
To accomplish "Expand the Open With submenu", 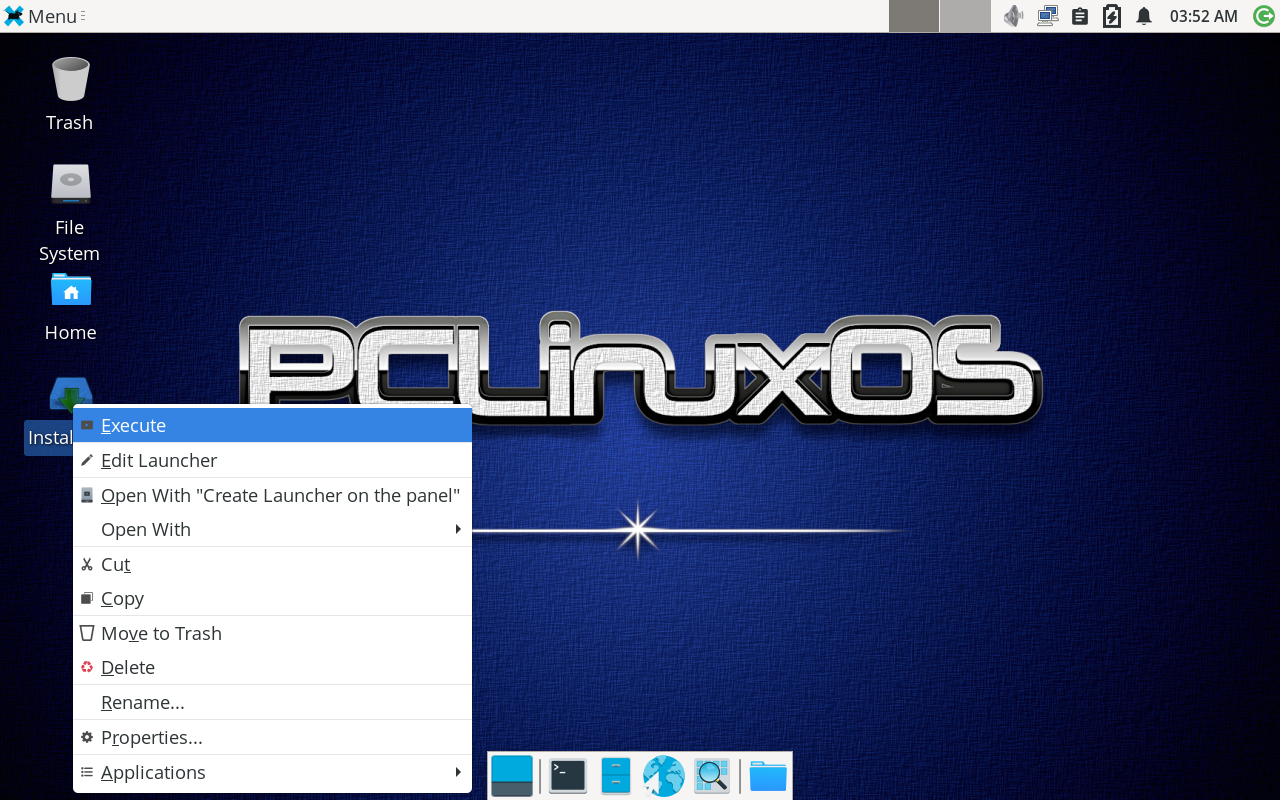I will tap(272, 529).
